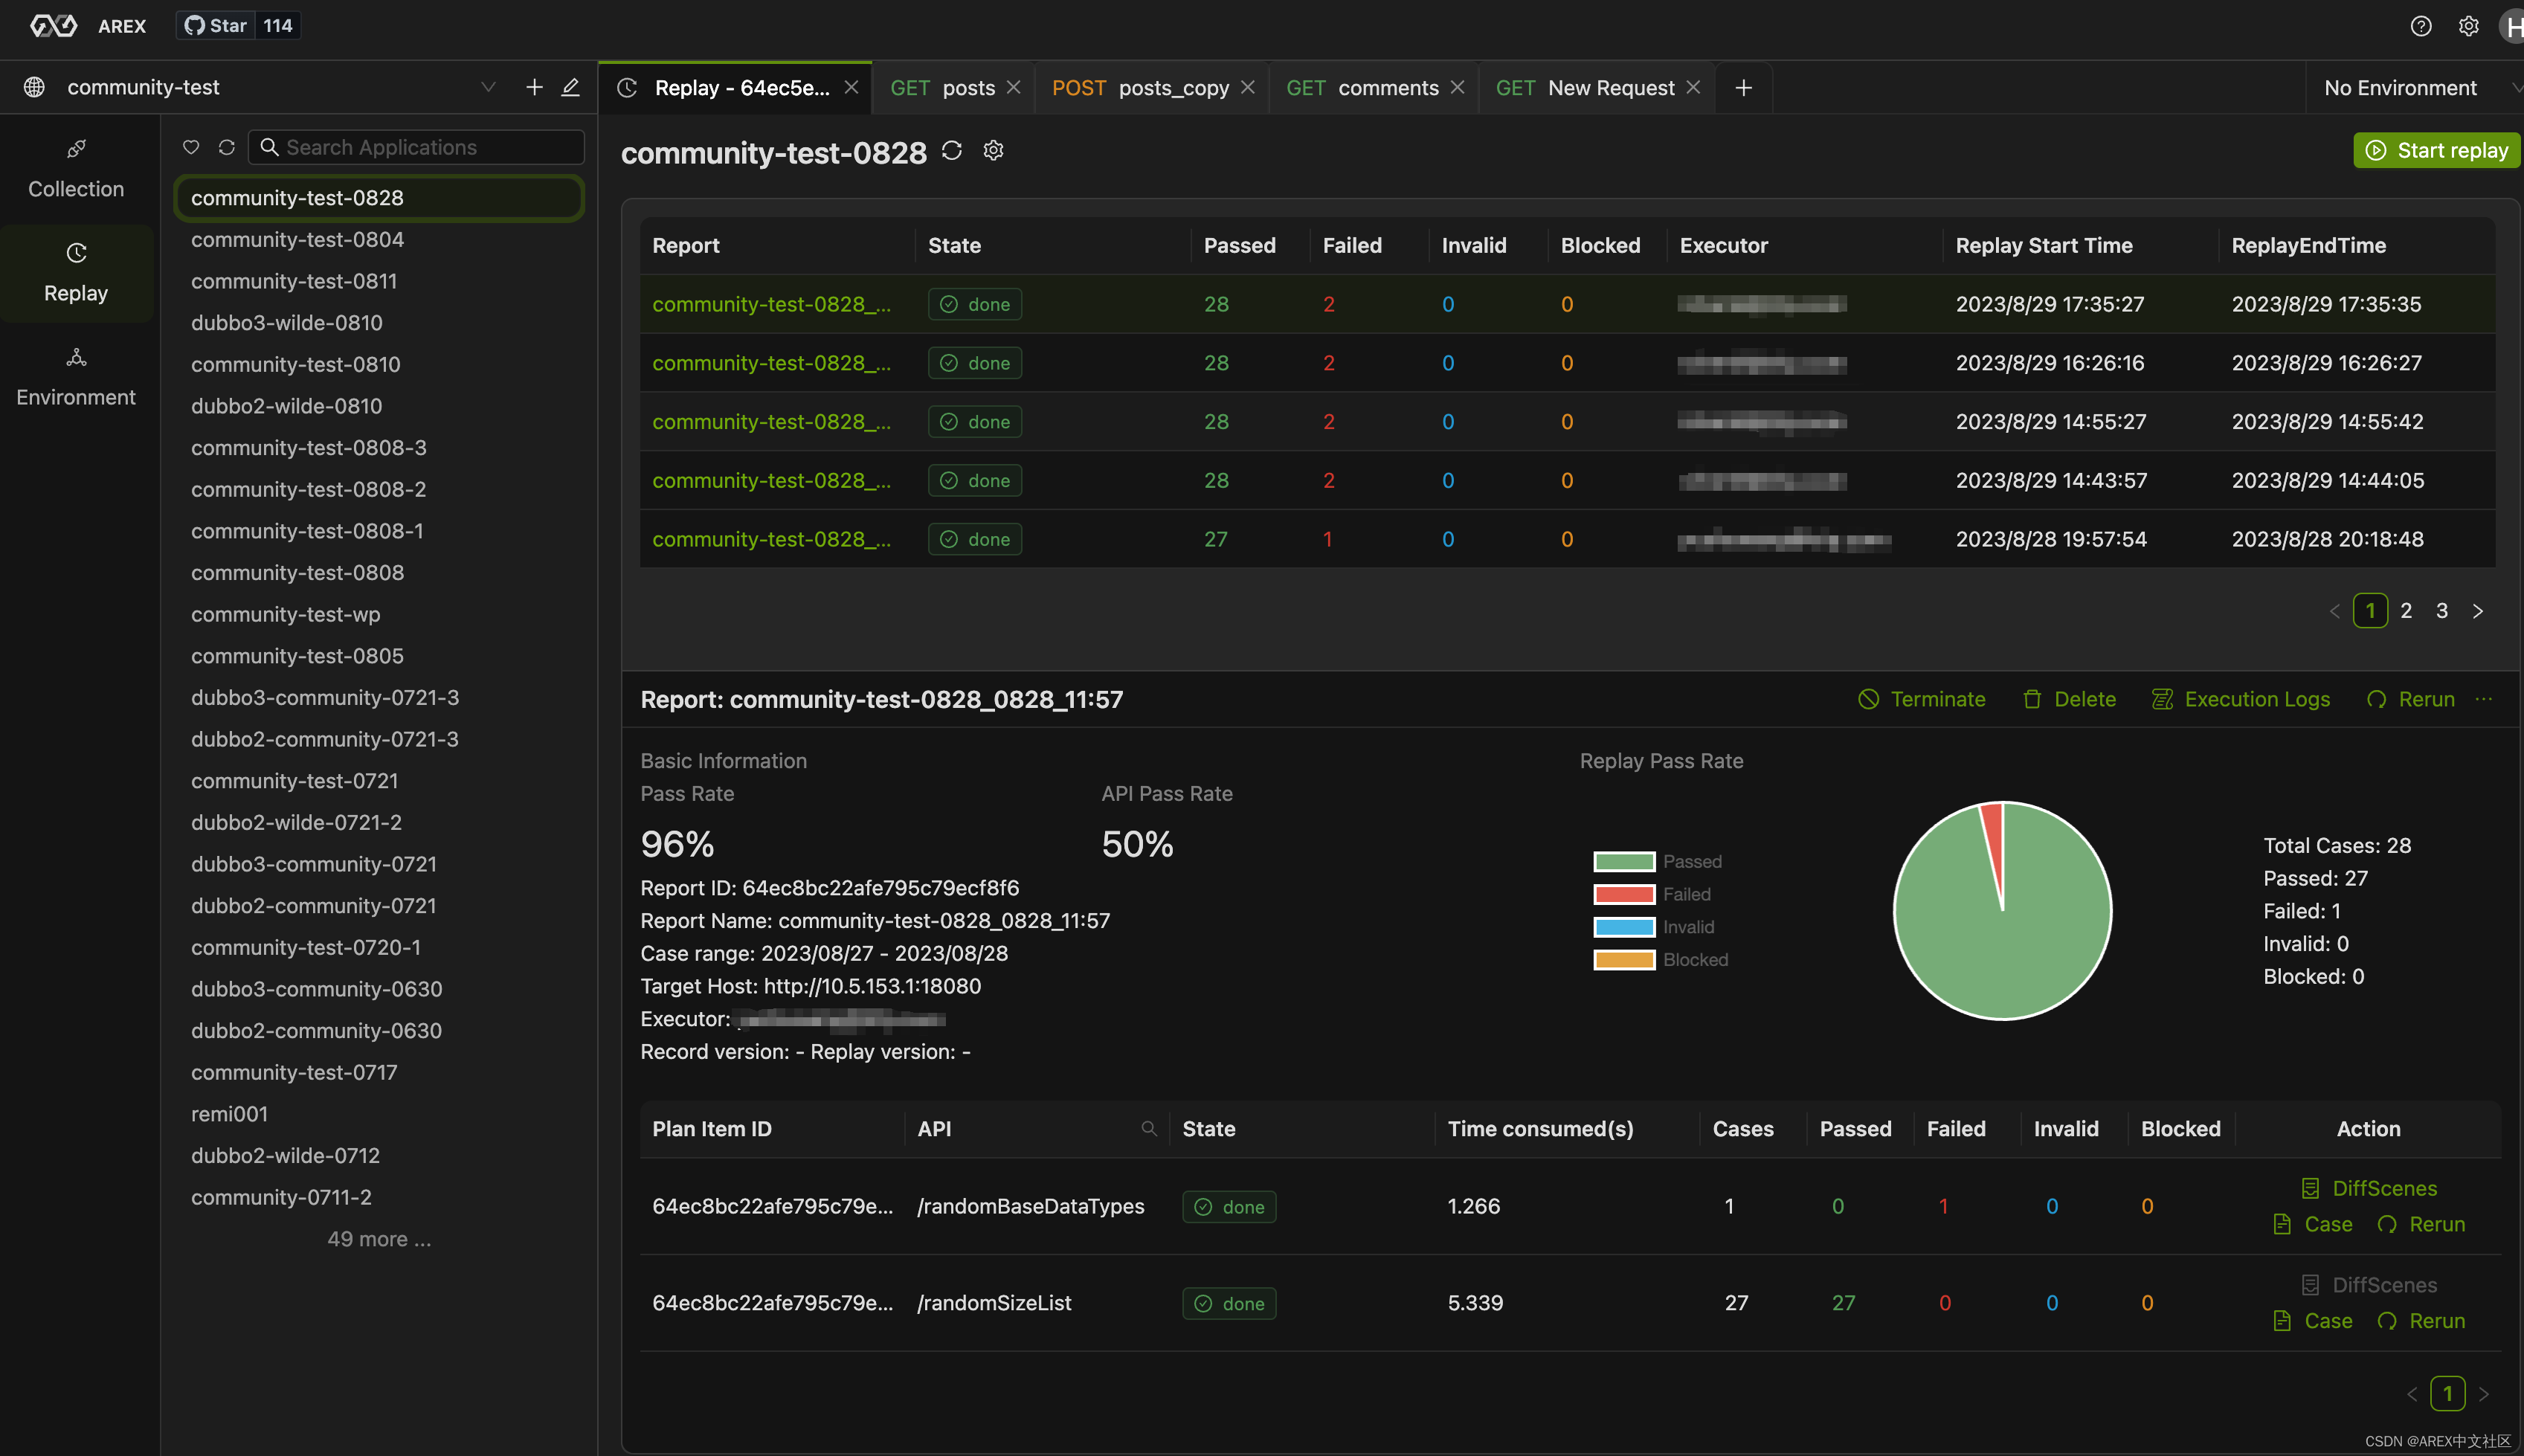Refresh the applications list in sidebar
The image size is (2524, 1456).
tap(227, 147)
